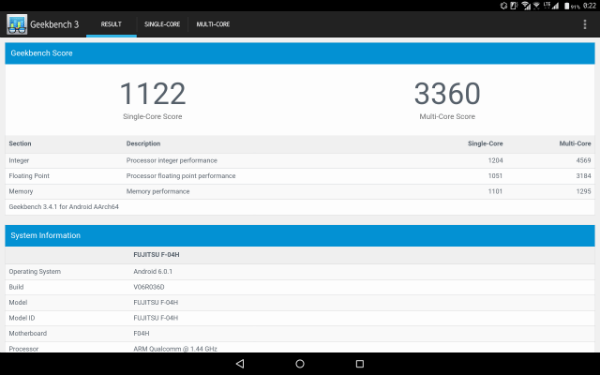600x375 pixels.
Task: Tap 'Geekbench 3.4.1 for Android AArch64' text
Action: pyautogui.click(x=64, y=207)
